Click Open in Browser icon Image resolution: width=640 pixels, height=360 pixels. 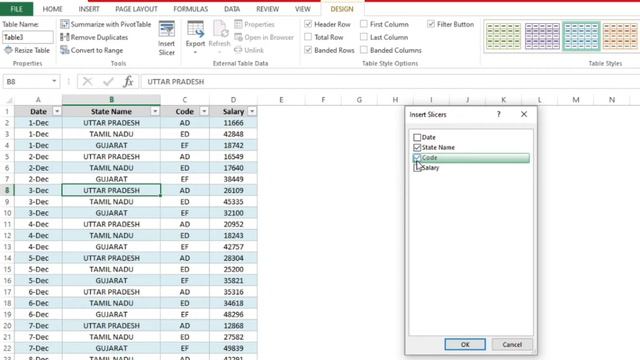(x=238, y=37)
